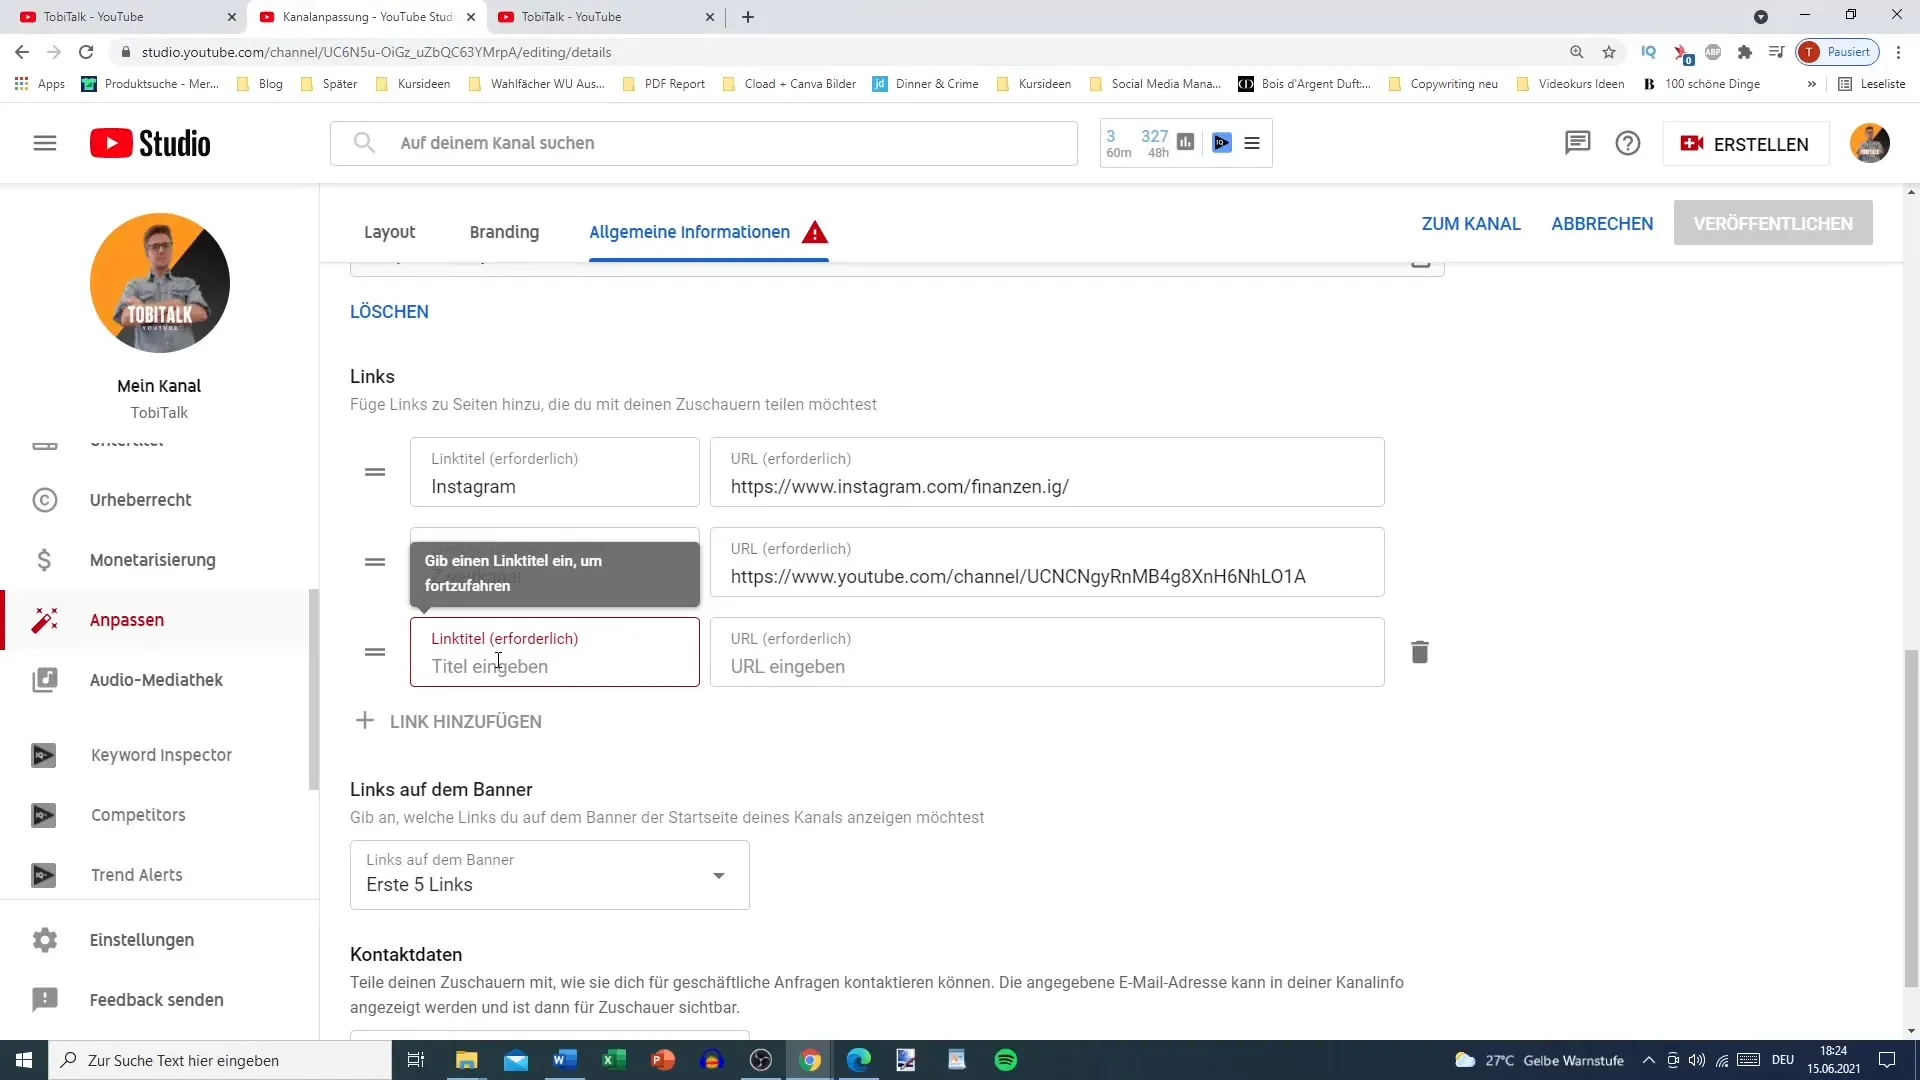This screenshot has height=1080, width=1920.
Task: Focus the Auf deinem Kanal suchen box
Action: tap(703, 143)
